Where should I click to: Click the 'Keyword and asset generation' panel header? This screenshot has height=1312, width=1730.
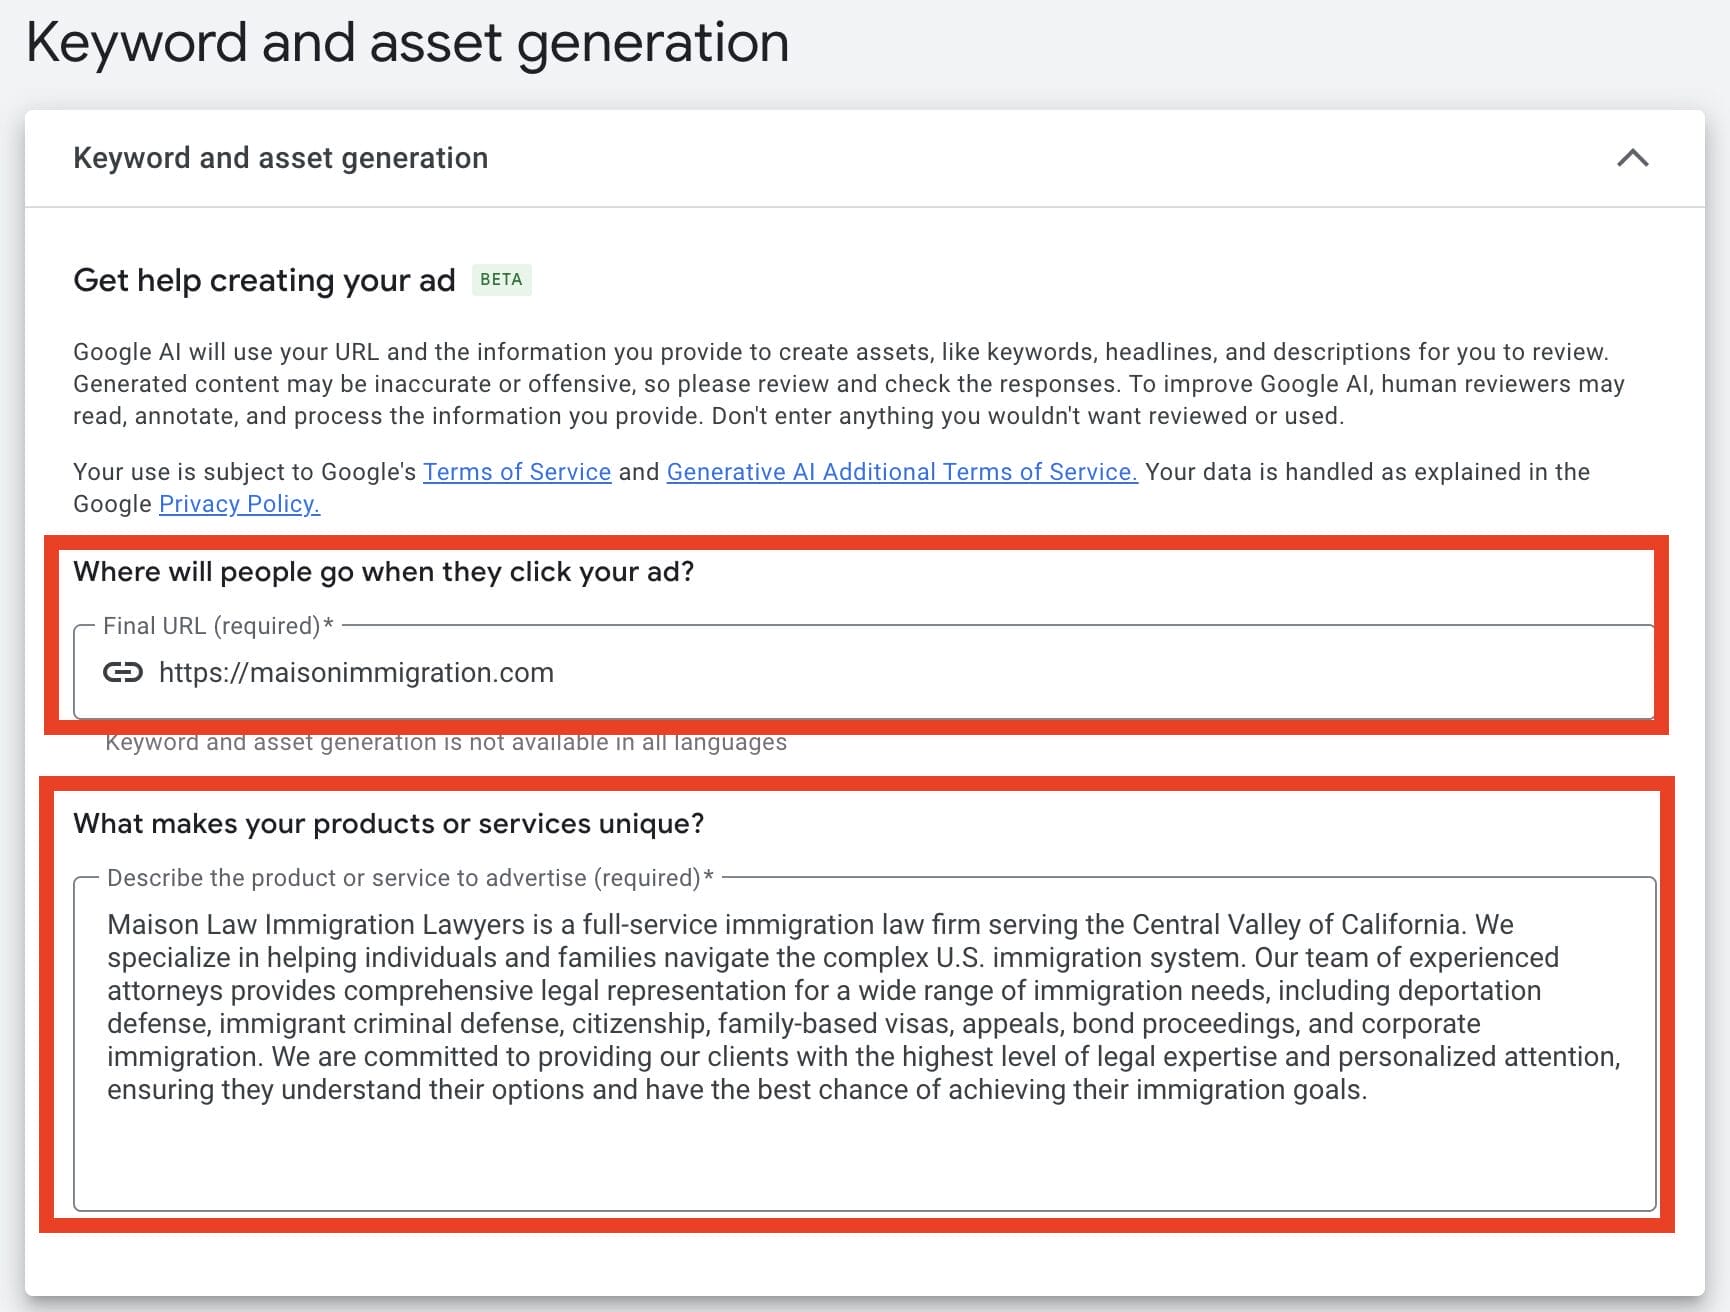(864, 158)
